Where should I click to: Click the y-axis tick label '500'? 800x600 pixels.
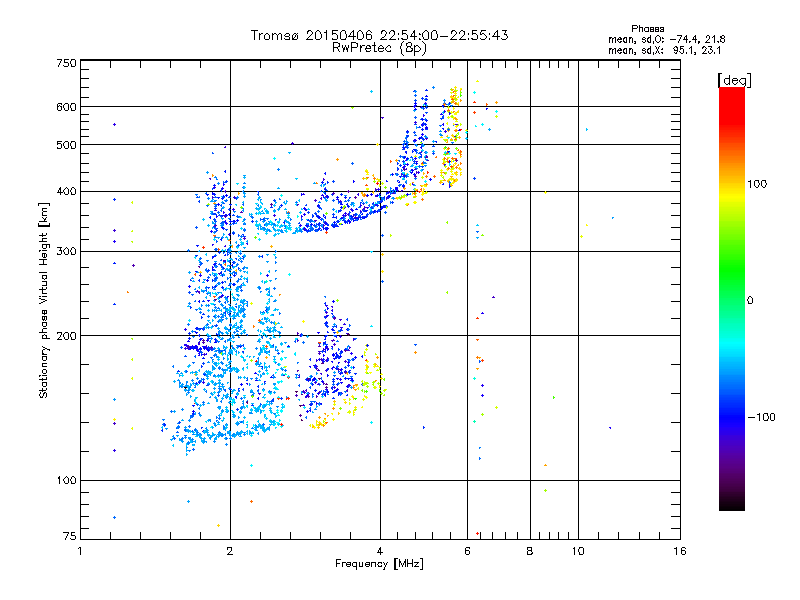(x=66, y=145)
